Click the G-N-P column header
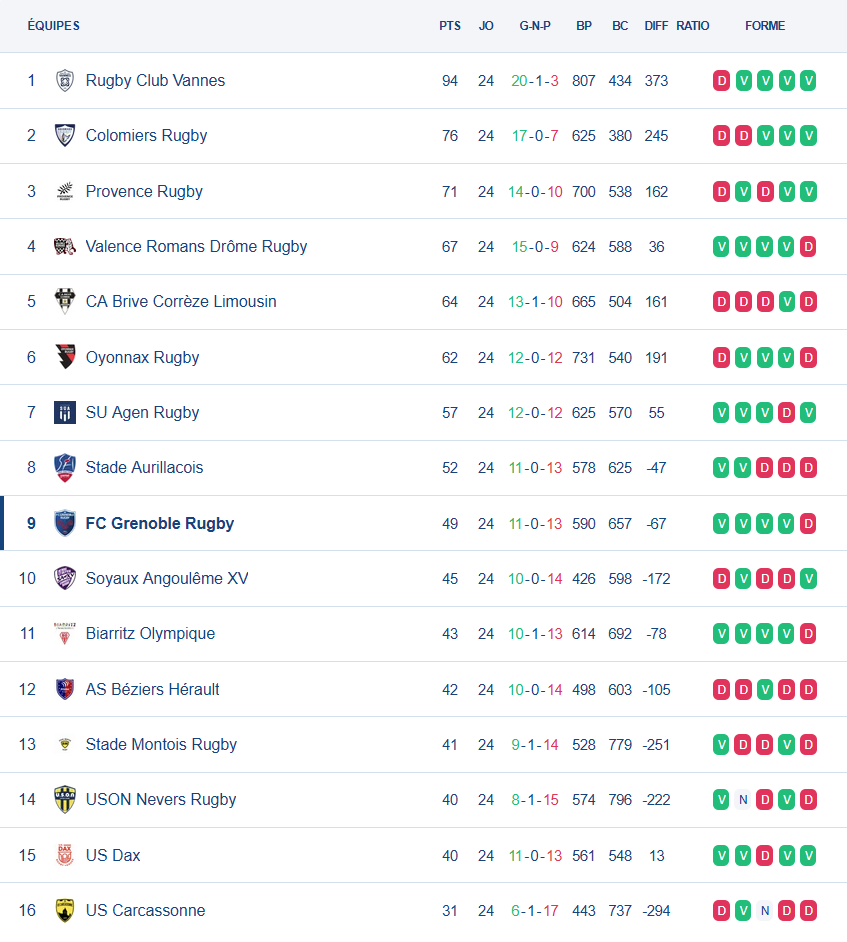The height and width of the screenshot is (942, 847). click(x=535, y=26)
